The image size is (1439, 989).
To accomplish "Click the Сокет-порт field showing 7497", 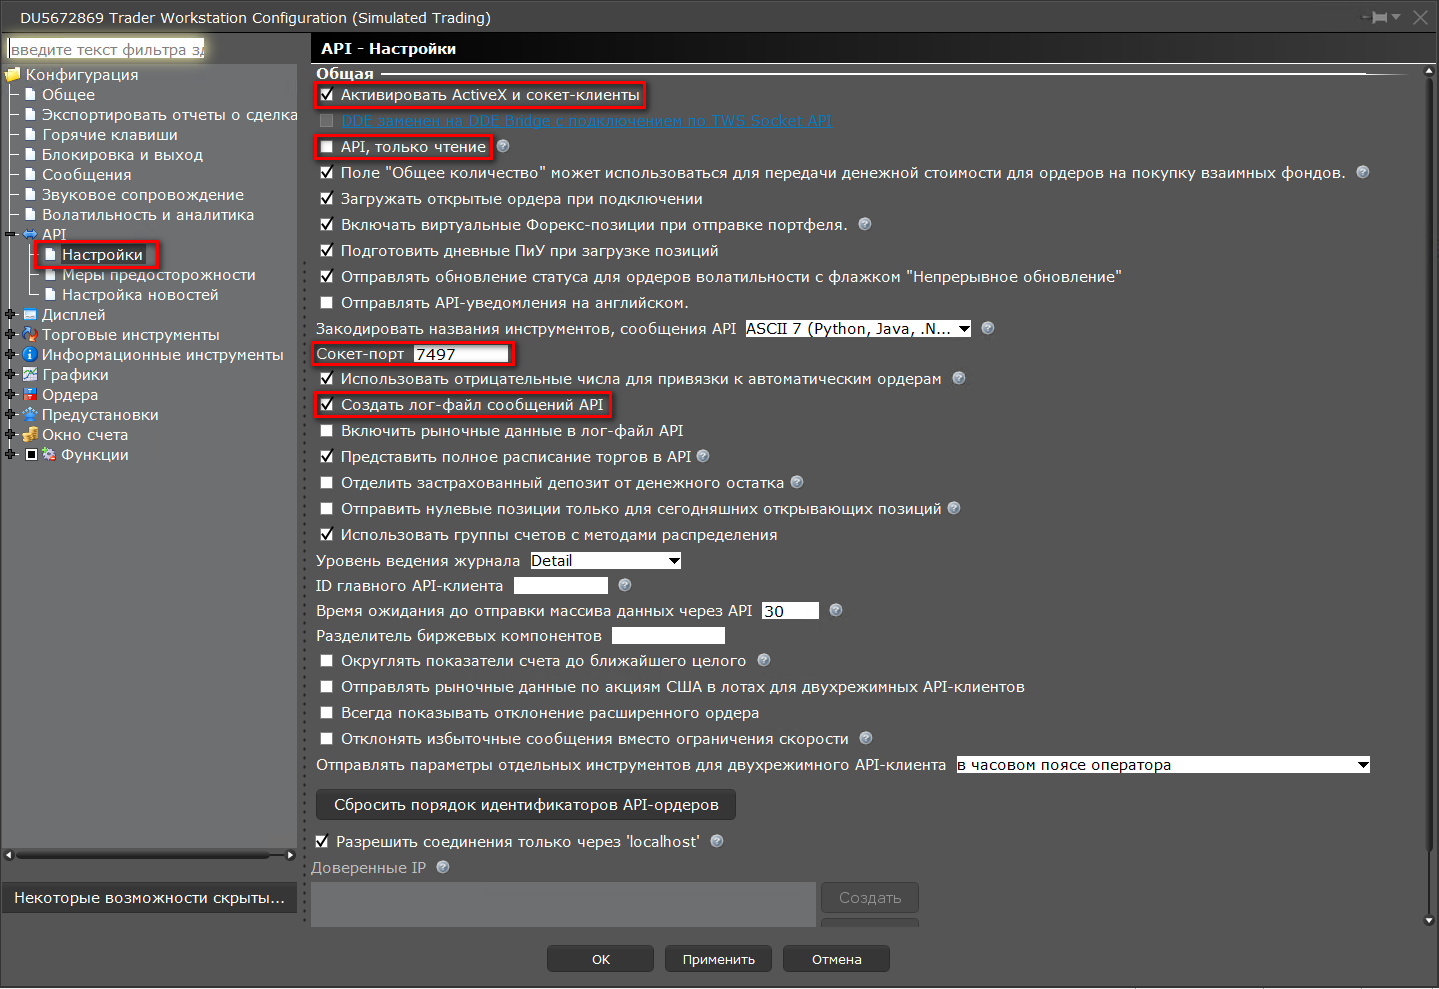I will tap(461, 354).
